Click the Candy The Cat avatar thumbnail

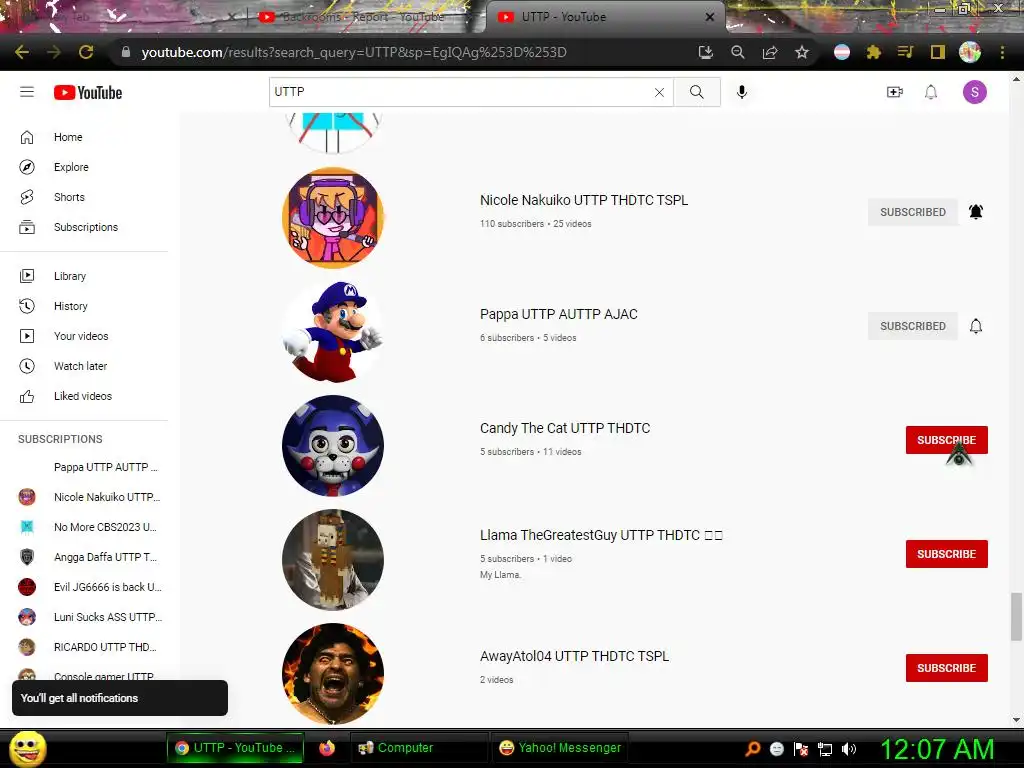pos(333,445)
